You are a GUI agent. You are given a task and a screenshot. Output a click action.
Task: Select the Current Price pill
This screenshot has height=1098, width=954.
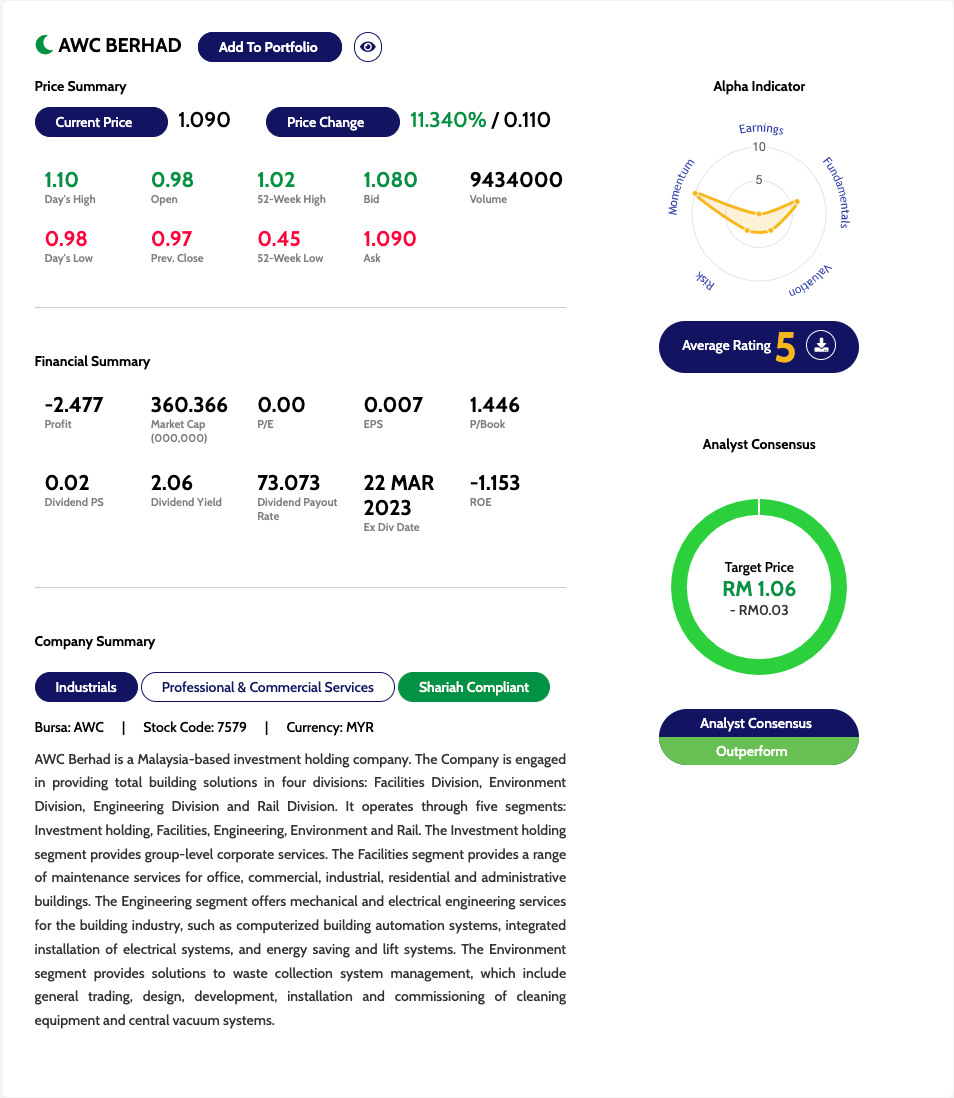click(x=98, y=122)
